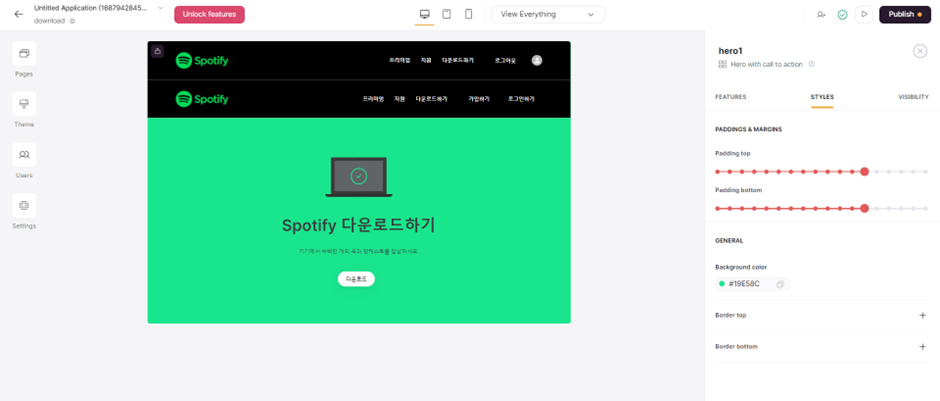
Task: Click the green background color swatch
Action: pyautogui.click(x=722, y=284)
